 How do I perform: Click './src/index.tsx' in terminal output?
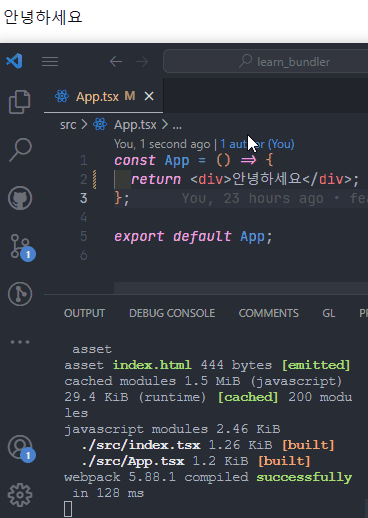point(141,445)
